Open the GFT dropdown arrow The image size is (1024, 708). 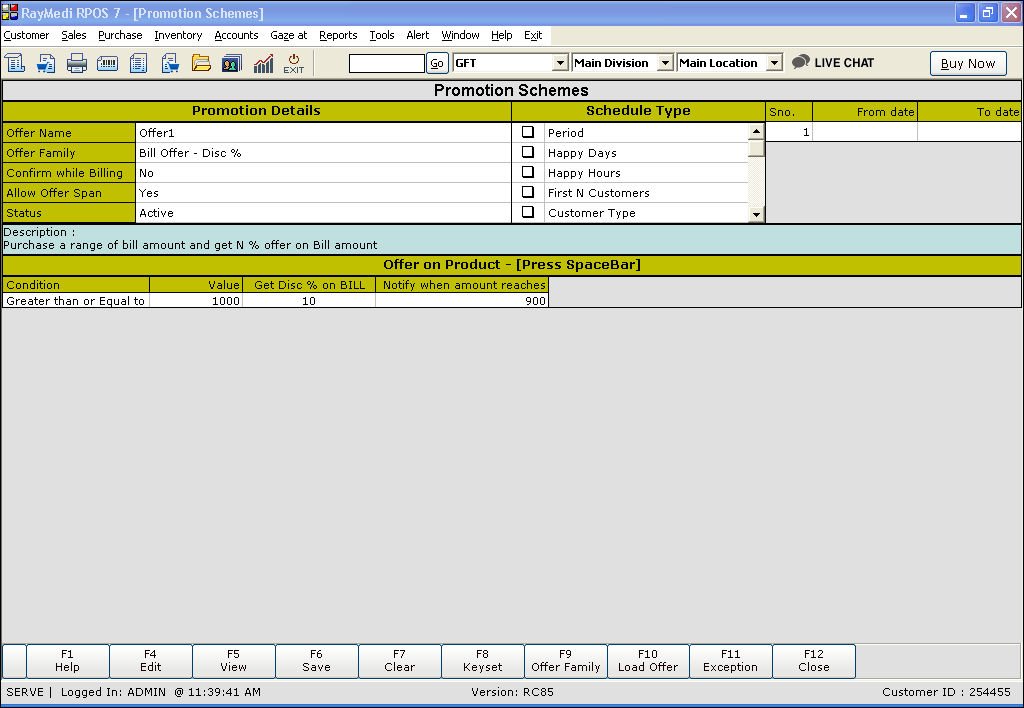click(560, 63)
